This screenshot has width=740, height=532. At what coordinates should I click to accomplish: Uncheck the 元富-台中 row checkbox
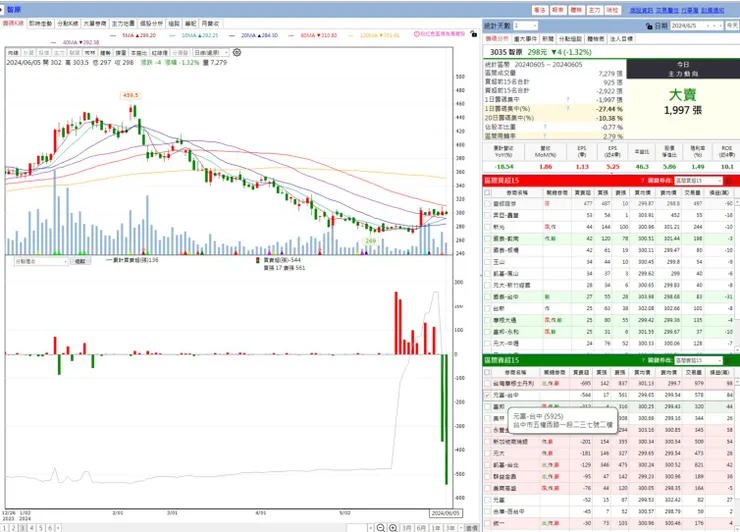487,395
